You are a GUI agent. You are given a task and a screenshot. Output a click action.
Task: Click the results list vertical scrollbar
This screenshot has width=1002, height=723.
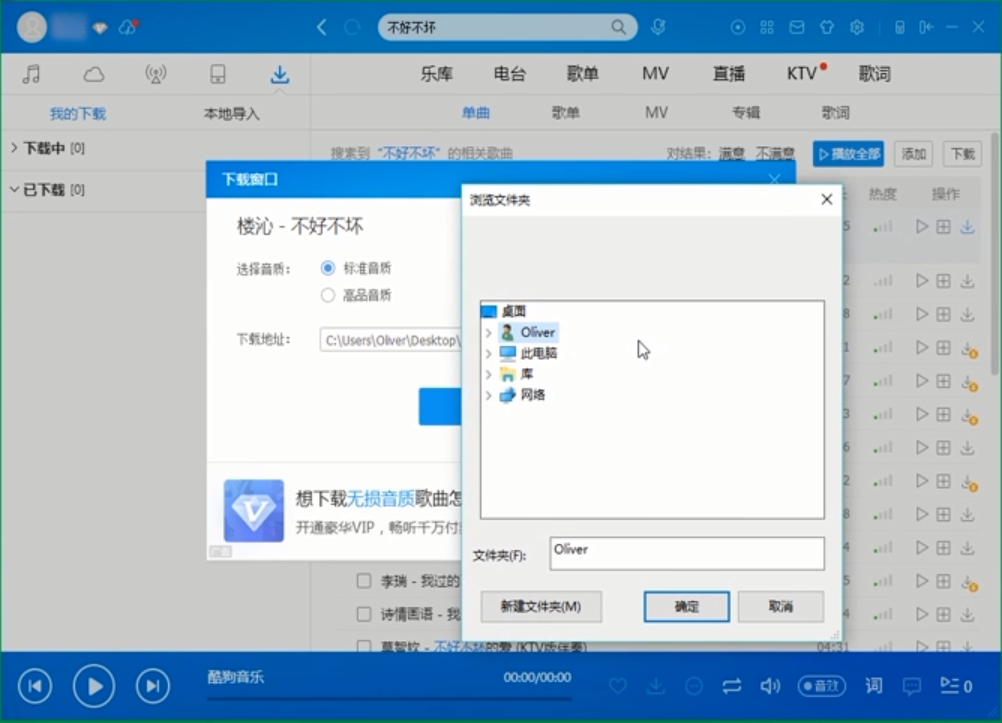coord(994,254)
